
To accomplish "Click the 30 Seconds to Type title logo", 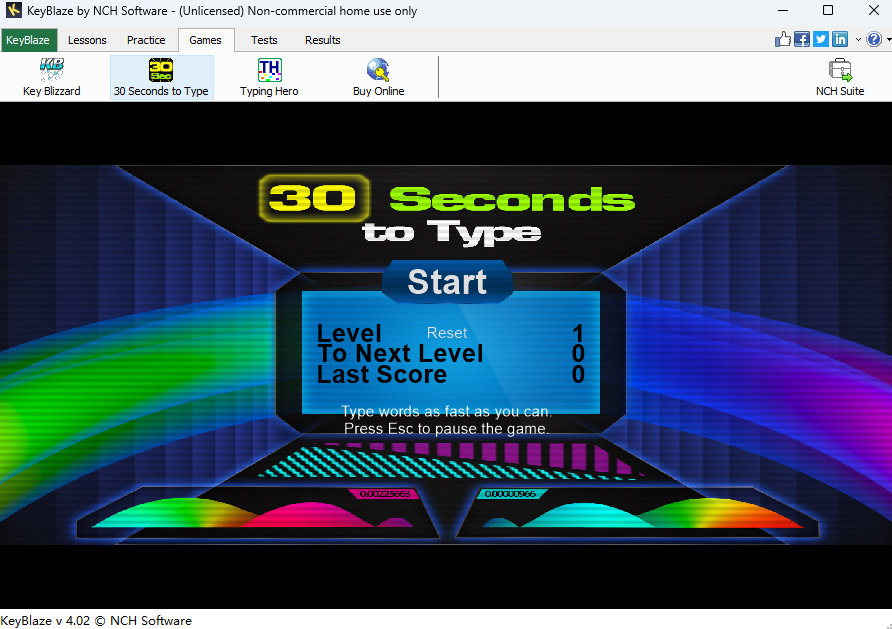I will coord(447,210).
